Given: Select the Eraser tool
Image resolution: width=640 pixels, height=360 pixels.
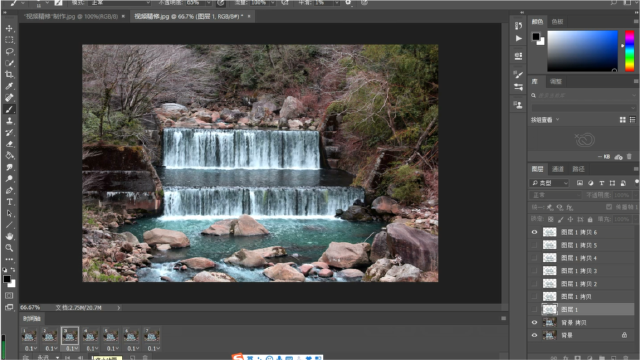Looking at the screenshot, I should pyautogui.click(x=9, y=144).
